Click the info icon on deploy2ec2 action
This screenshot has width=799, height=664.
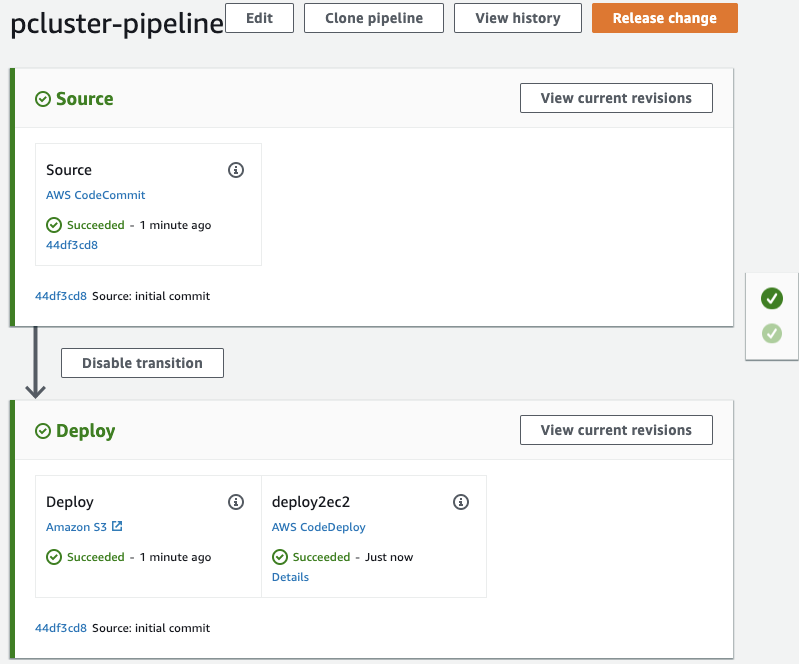pos(461,502)
